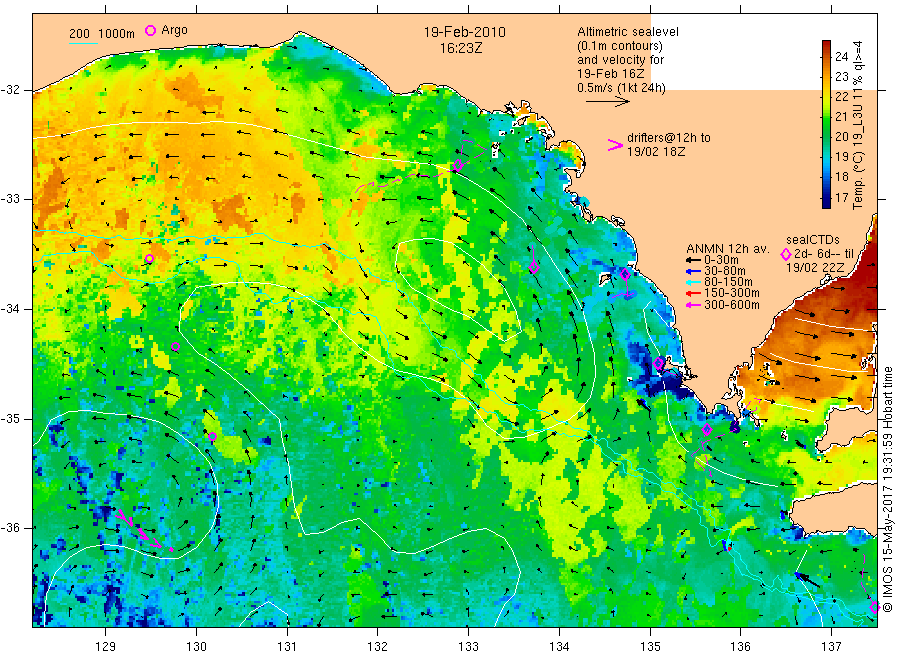Click the 24 degree label on the color bar
Viewport: 900px width, 660px height.
(x=841, y=56)
